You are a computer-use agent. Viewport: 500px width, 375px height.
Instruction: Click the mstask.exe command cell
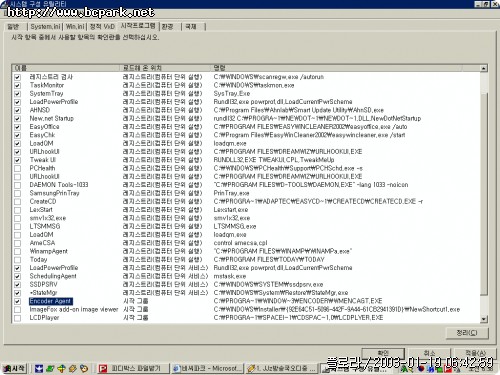[230, 276]
